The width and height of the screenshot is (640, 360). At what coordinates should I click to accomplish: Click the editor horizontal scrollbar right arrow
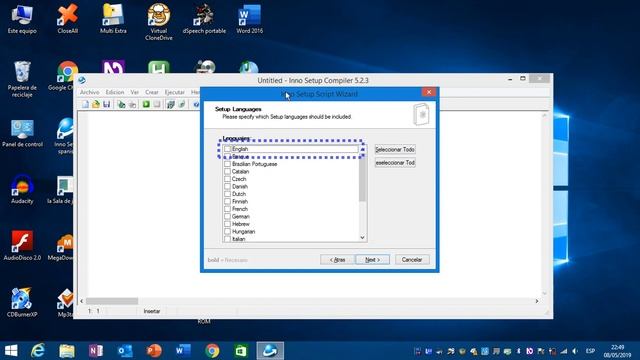[537, 301]
